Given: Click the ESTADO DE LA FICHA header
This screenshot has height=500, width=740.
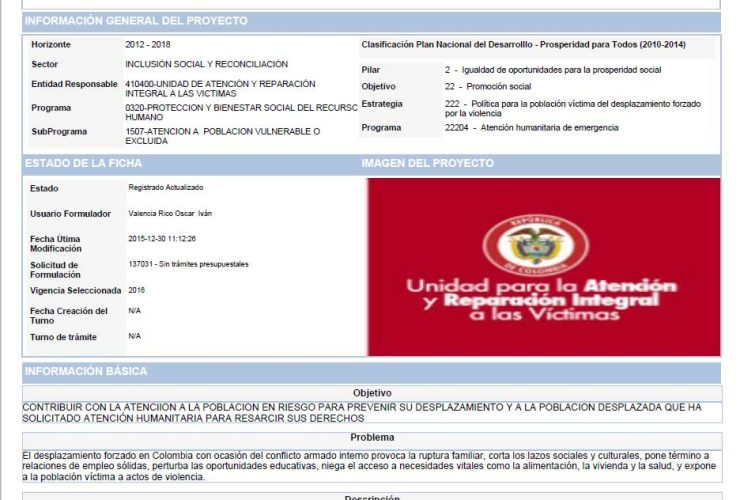Looking at the screenshot, I should (83, 163).
